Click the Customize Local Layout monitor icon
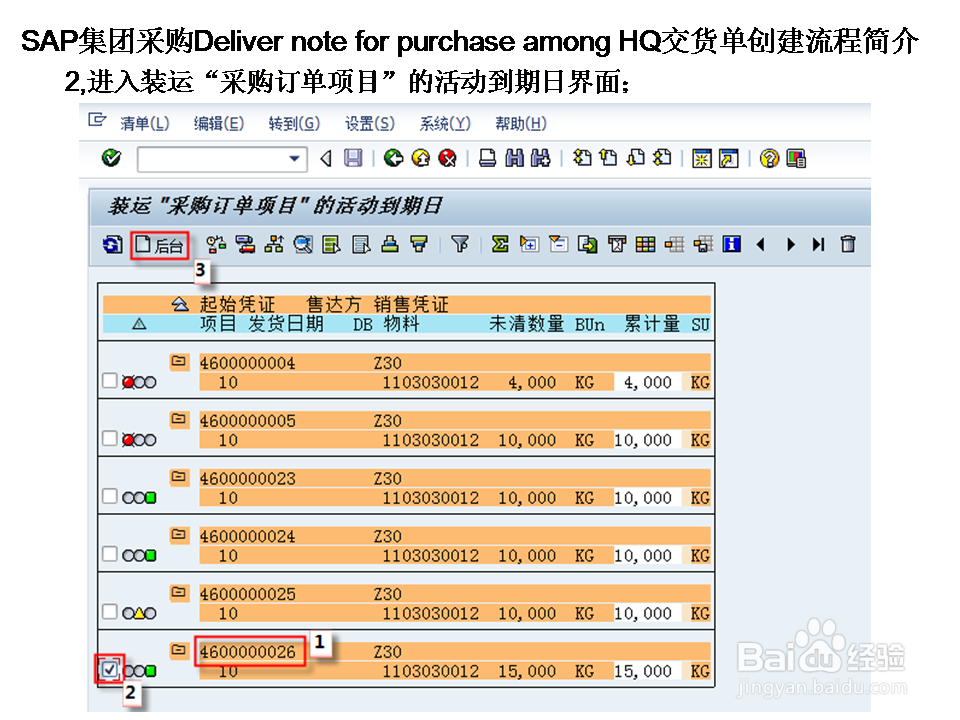Screen dimensions: 960x720 [x=796, y=159]
